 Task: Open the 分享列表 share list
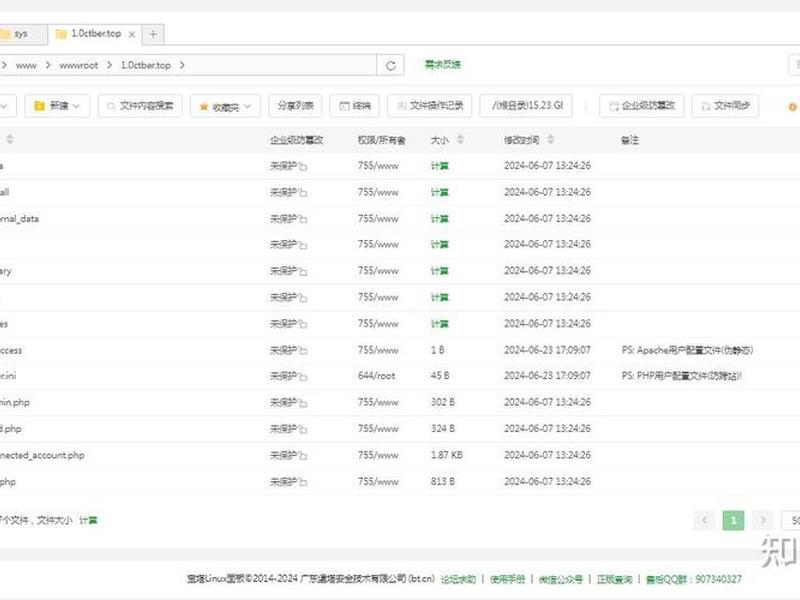pyautogui.click(x=295, y=106)
